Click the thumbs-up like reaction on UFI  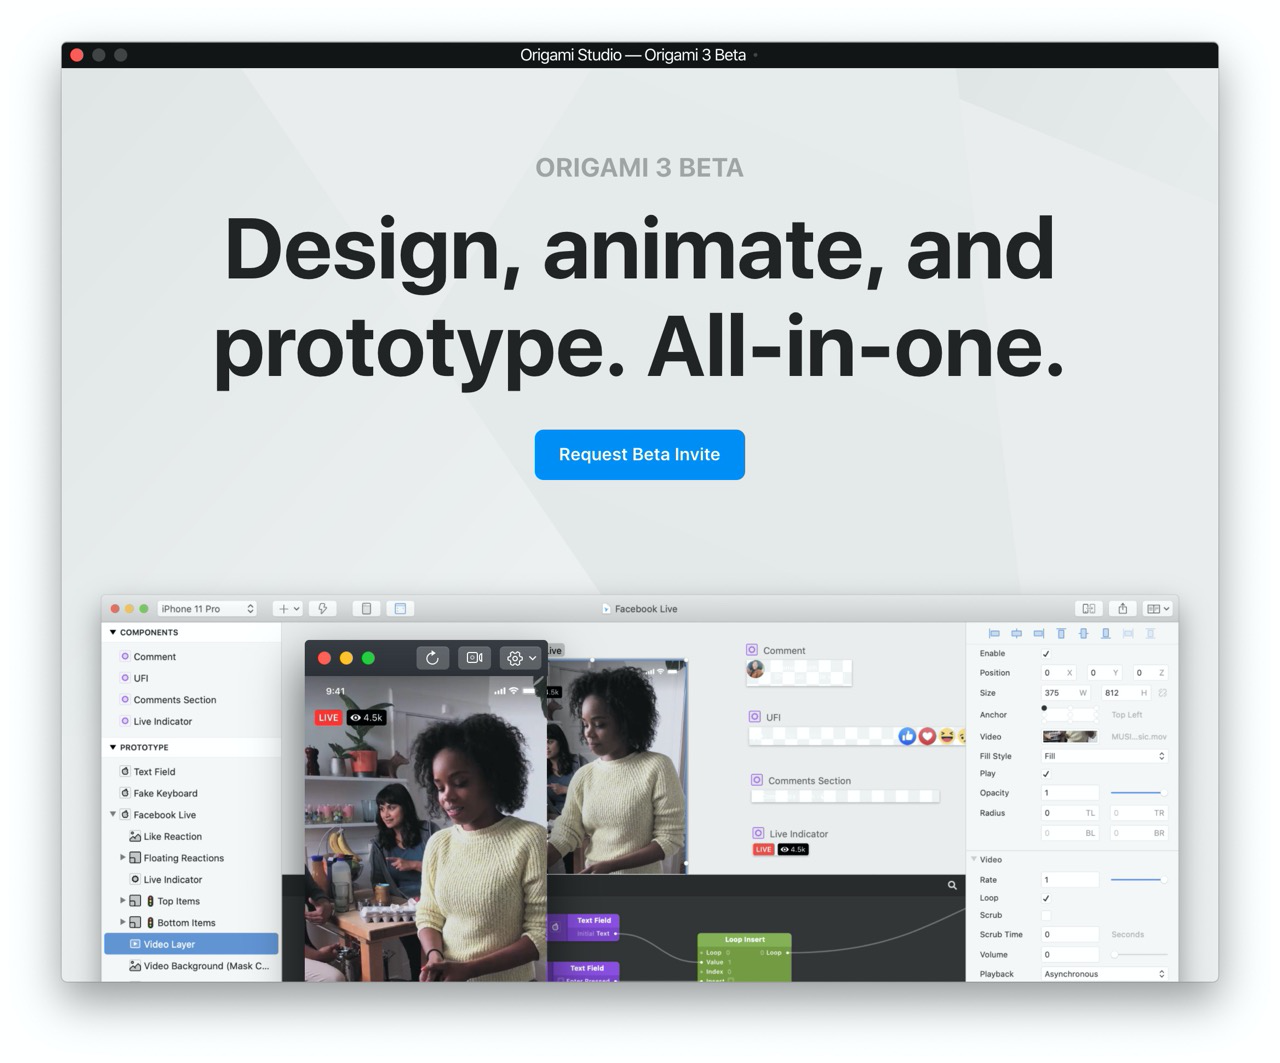click(x=907, y=736)
